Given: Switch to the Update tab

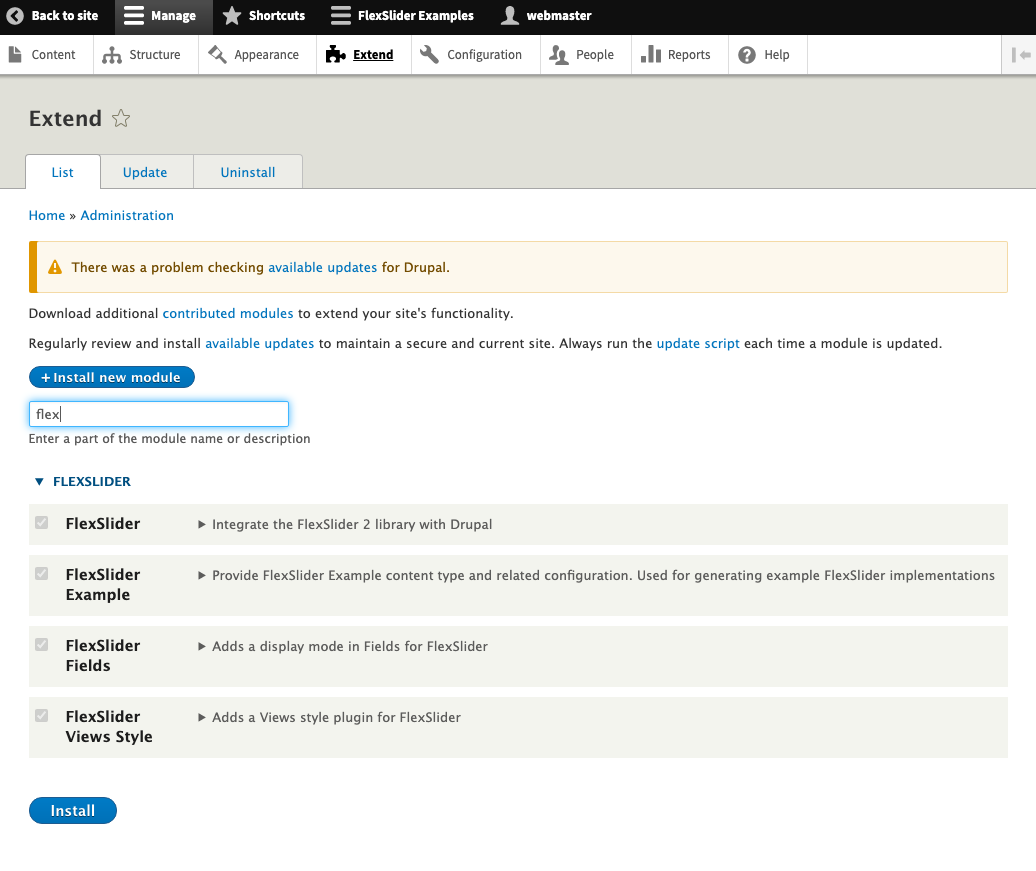Looking at the screenshot, I should point(145,172).
